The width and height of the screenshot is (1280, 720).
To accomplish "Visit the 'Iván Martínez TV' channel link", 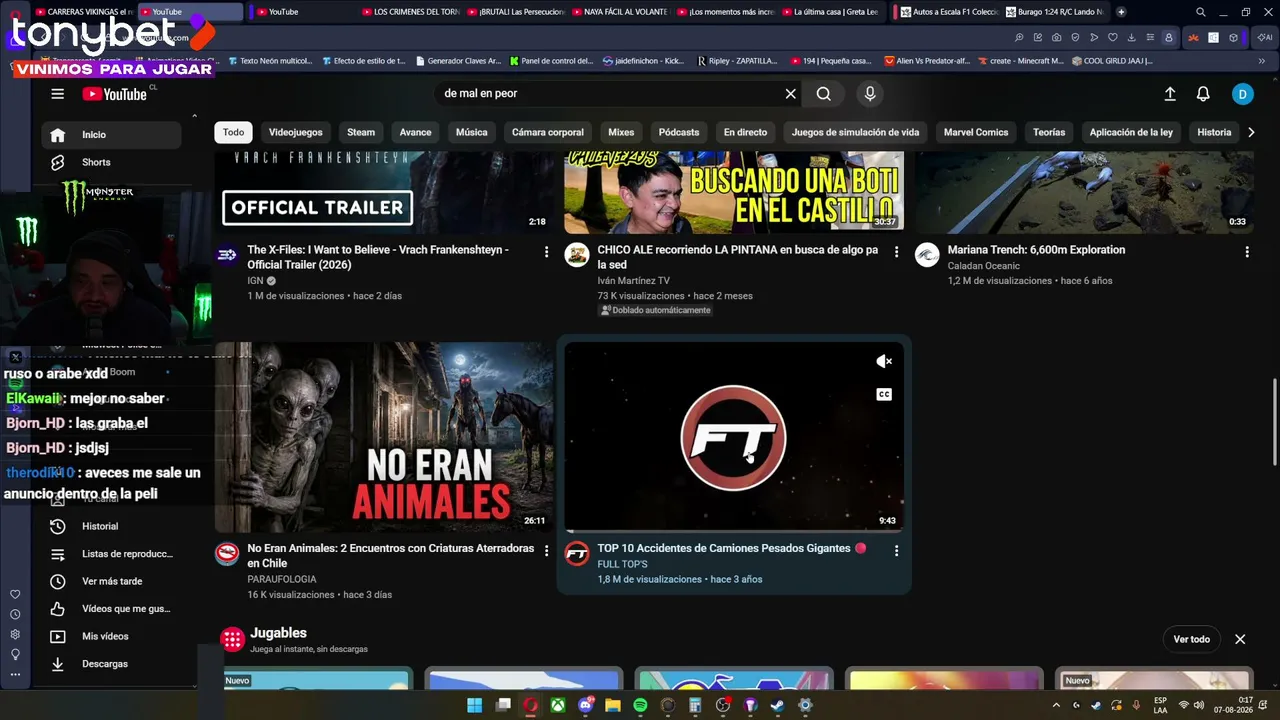I will tap(633, 281).
